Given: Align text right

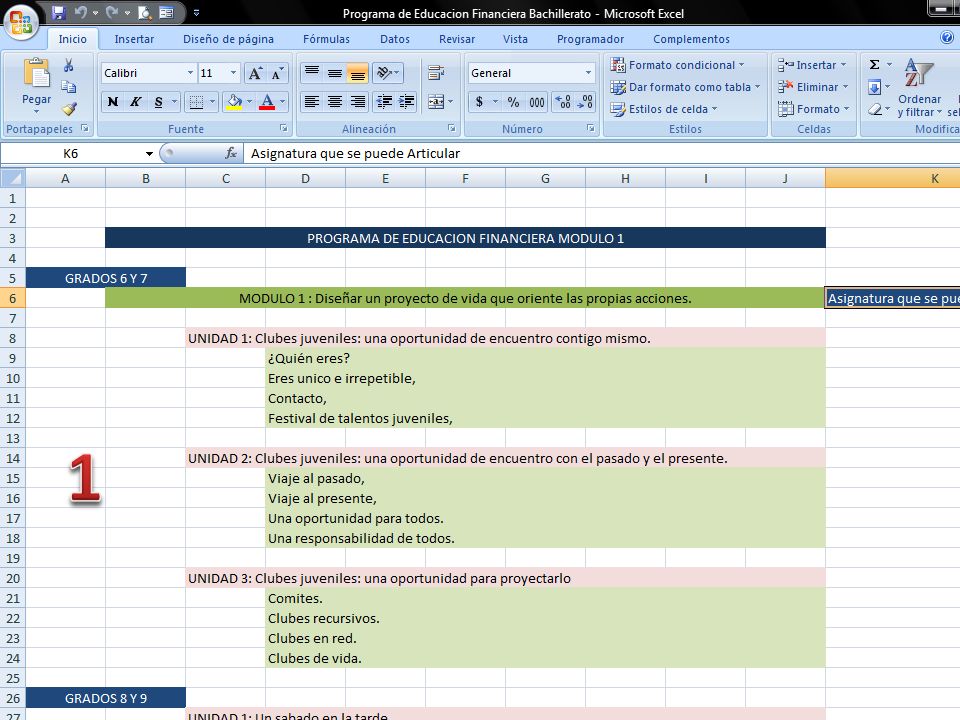Looking at the screenshot, I should [x=358, y=102].
